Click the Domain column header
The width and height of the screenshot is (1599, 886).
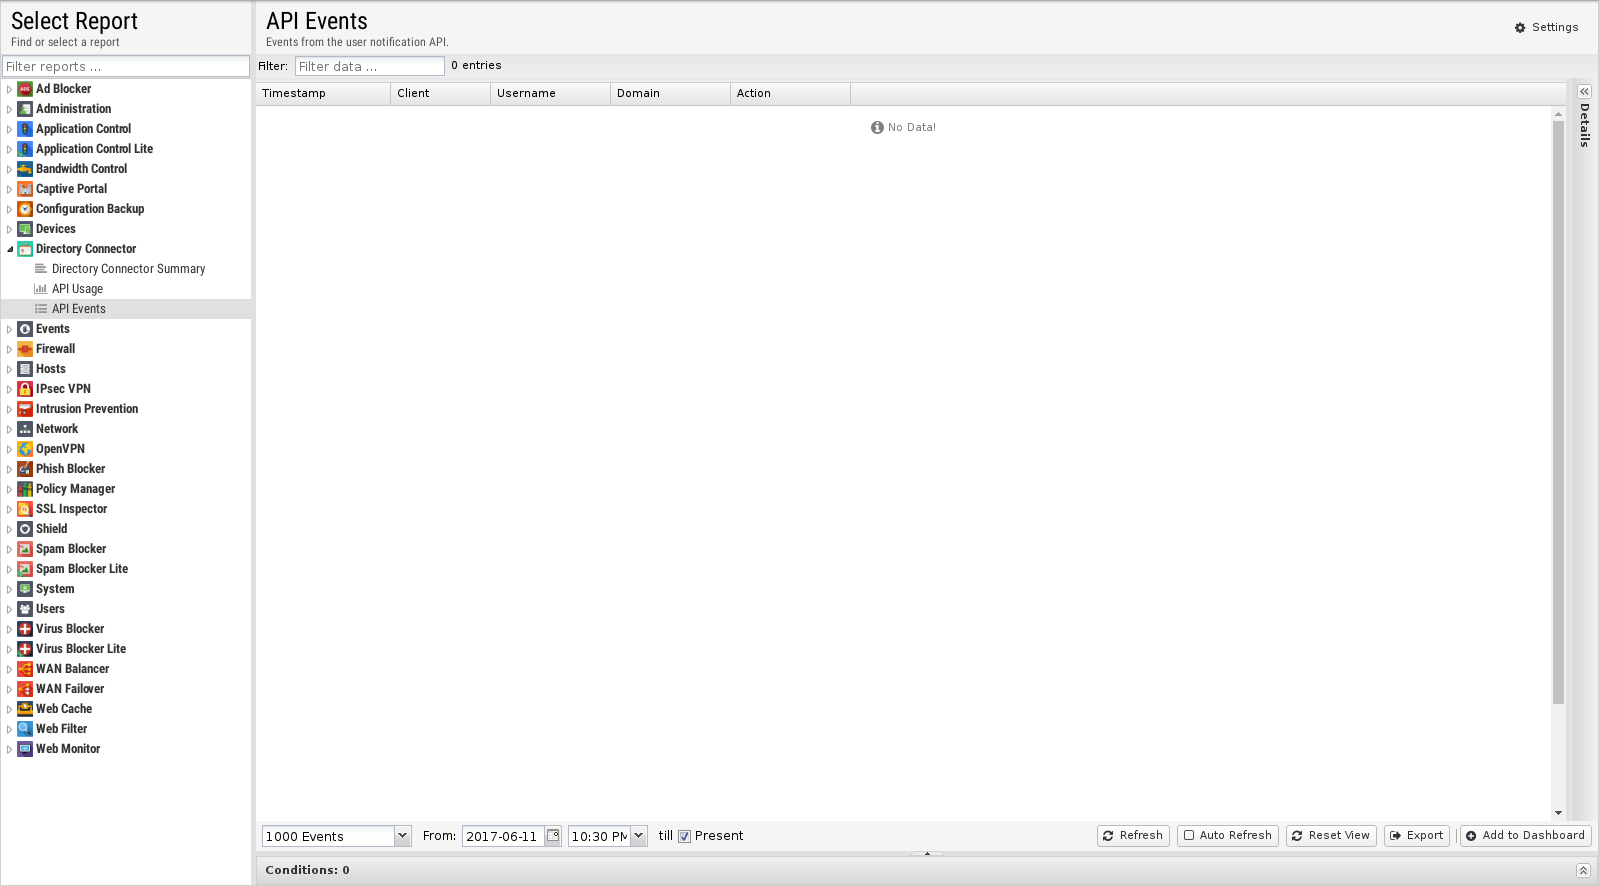point(670,93)
